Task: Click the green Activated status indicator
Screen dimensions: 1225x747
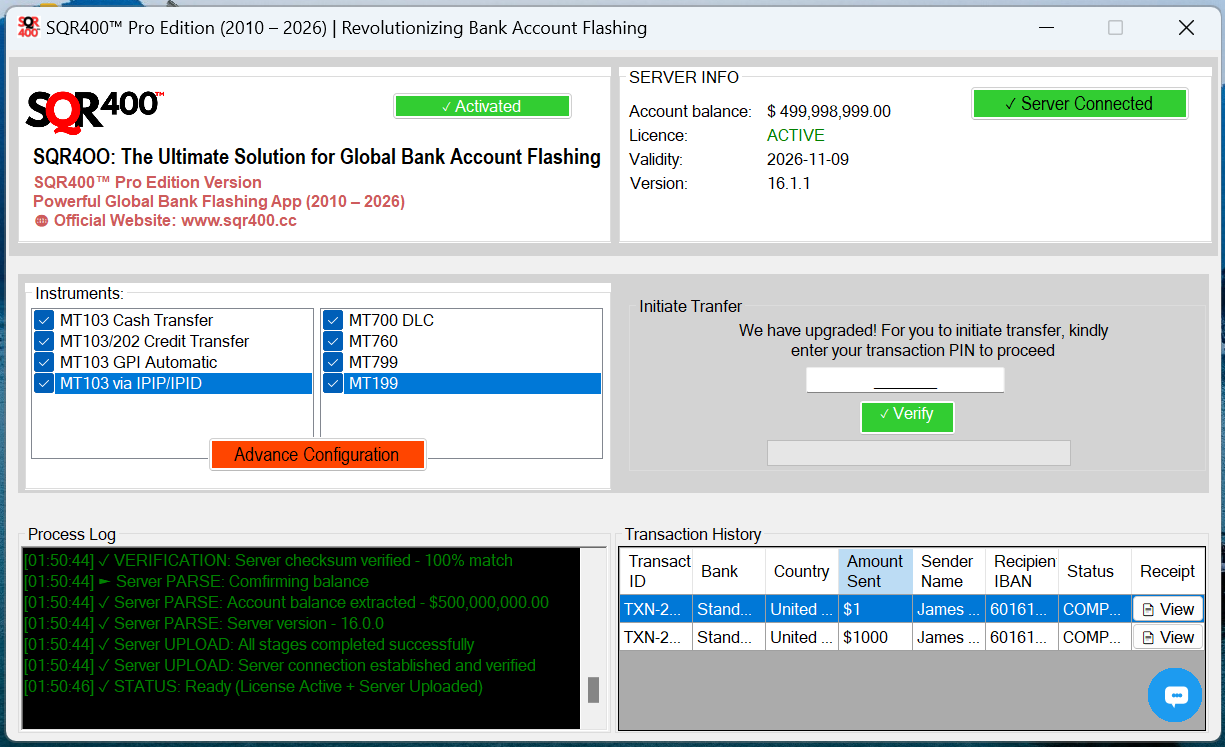Action: pyautogui.click(x=482, y=106)
